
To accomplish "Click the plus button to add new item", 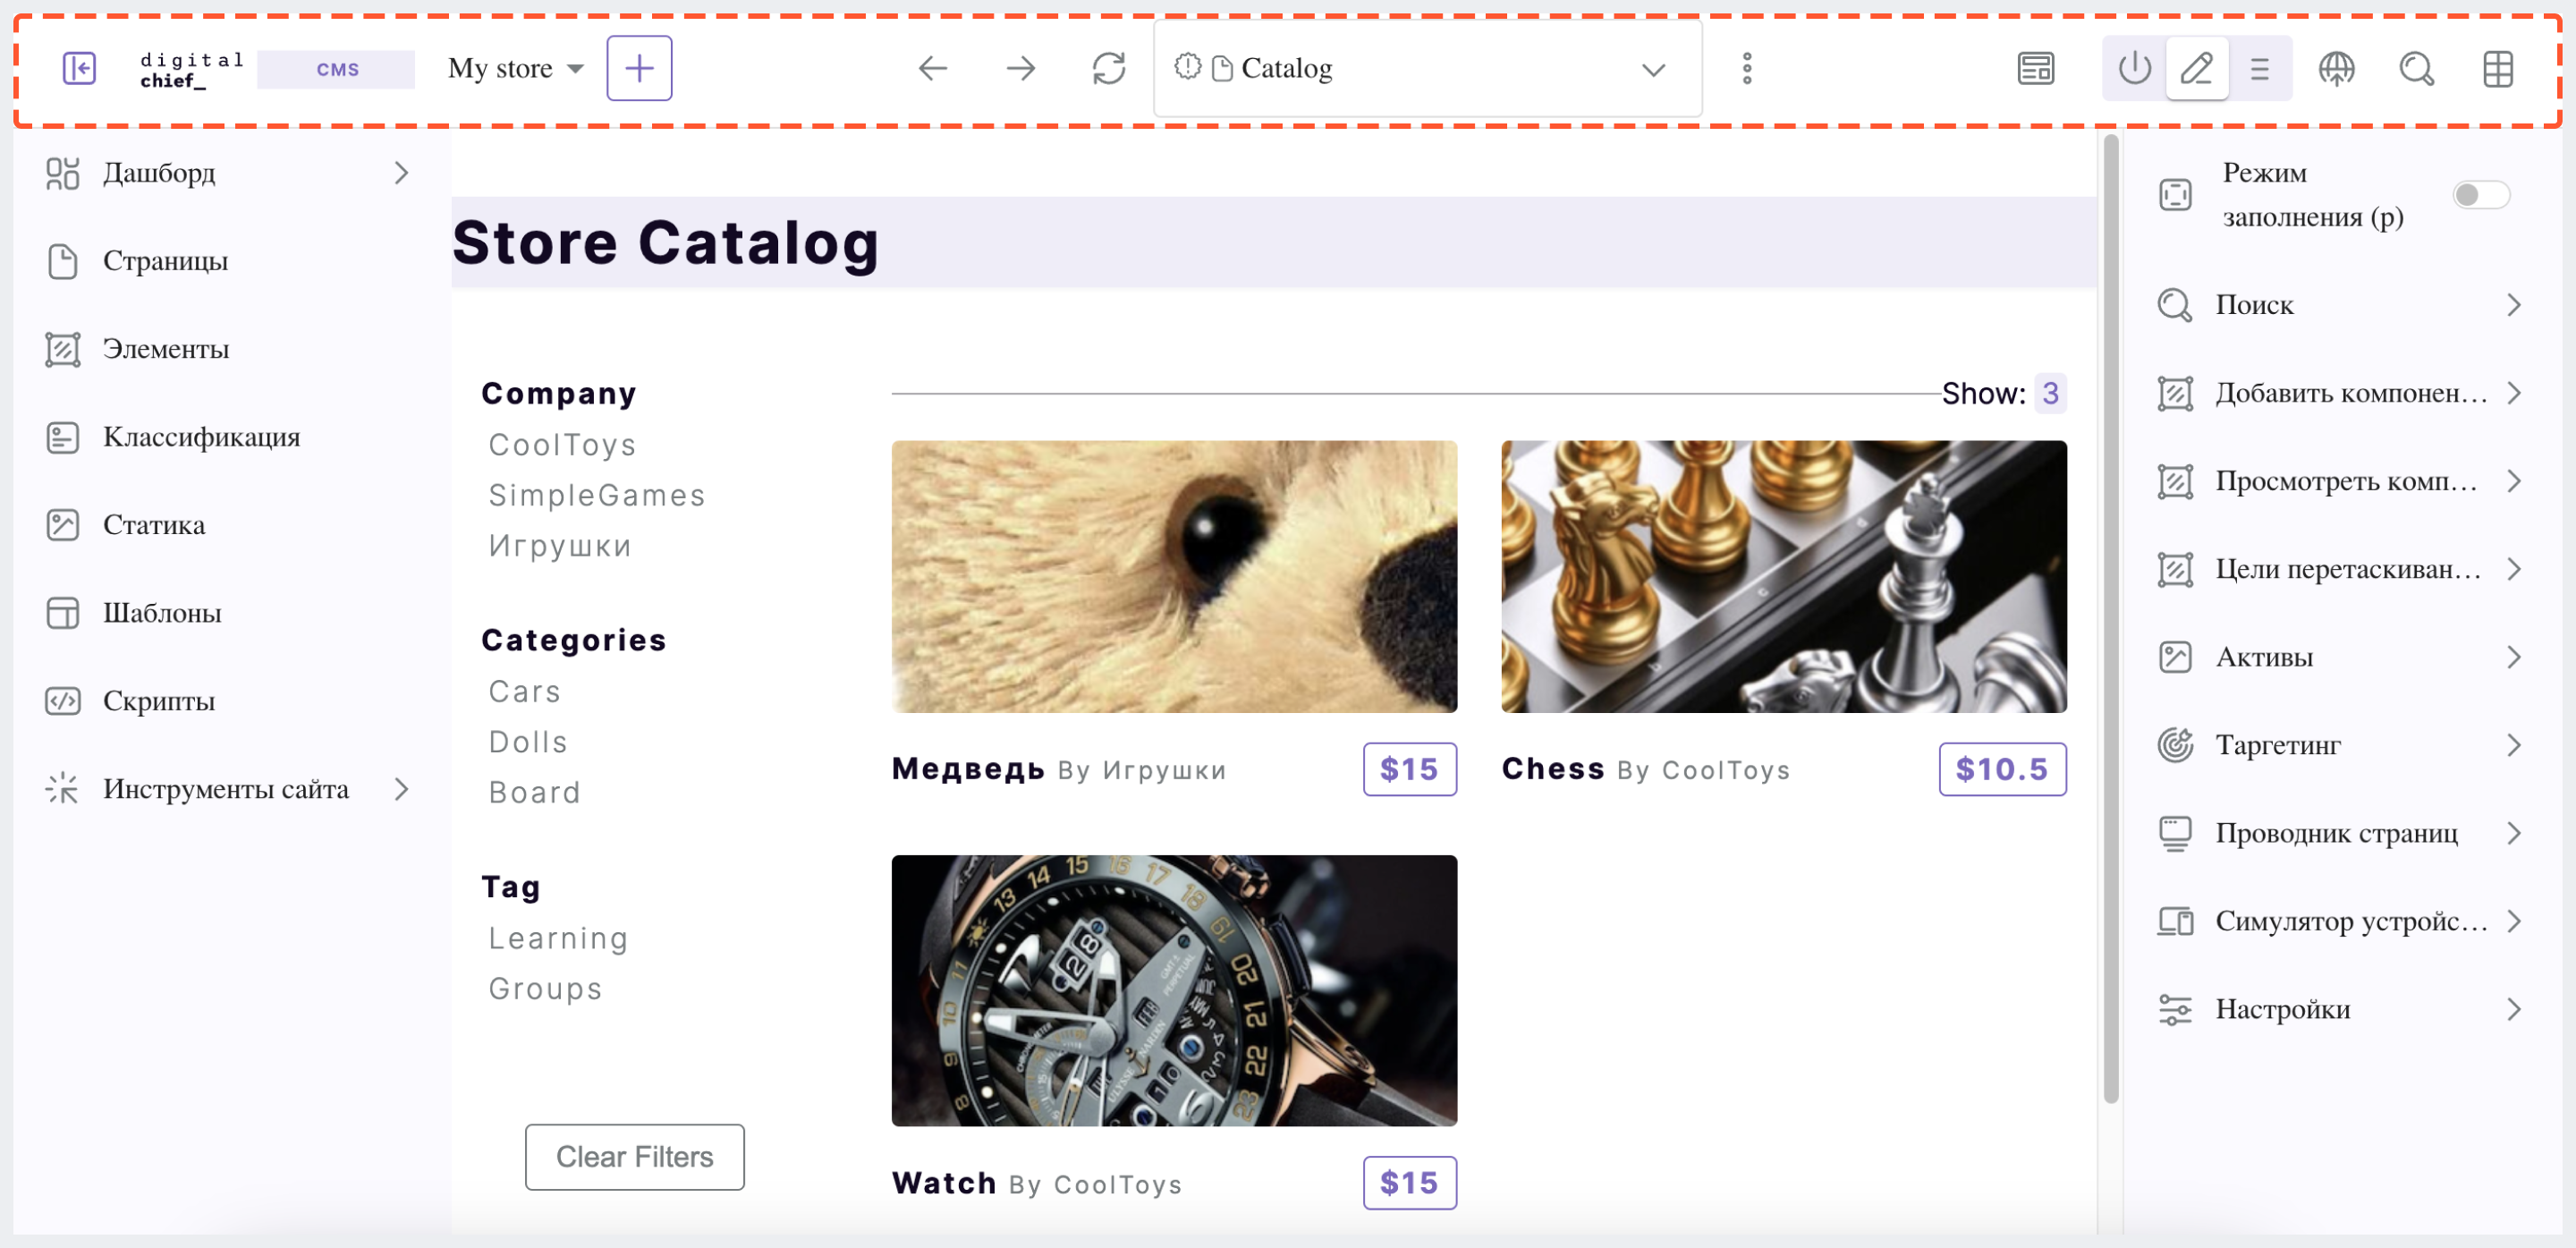I will (x=640, y=67).
